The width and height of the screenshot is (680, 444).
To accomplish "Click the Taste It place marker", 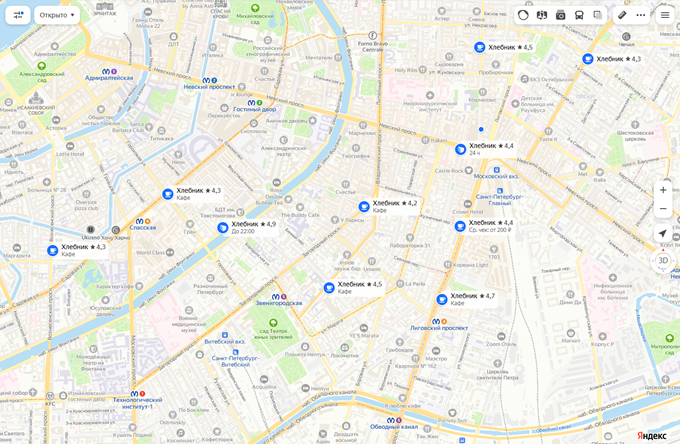I will [548, 131].
